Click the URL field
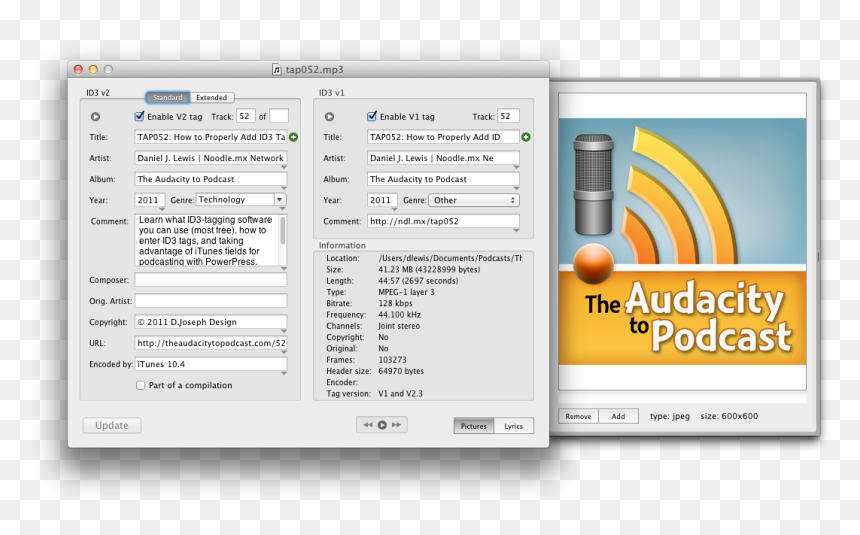The height and width of the screenshot is (535, 860). [x=211, y=343]
